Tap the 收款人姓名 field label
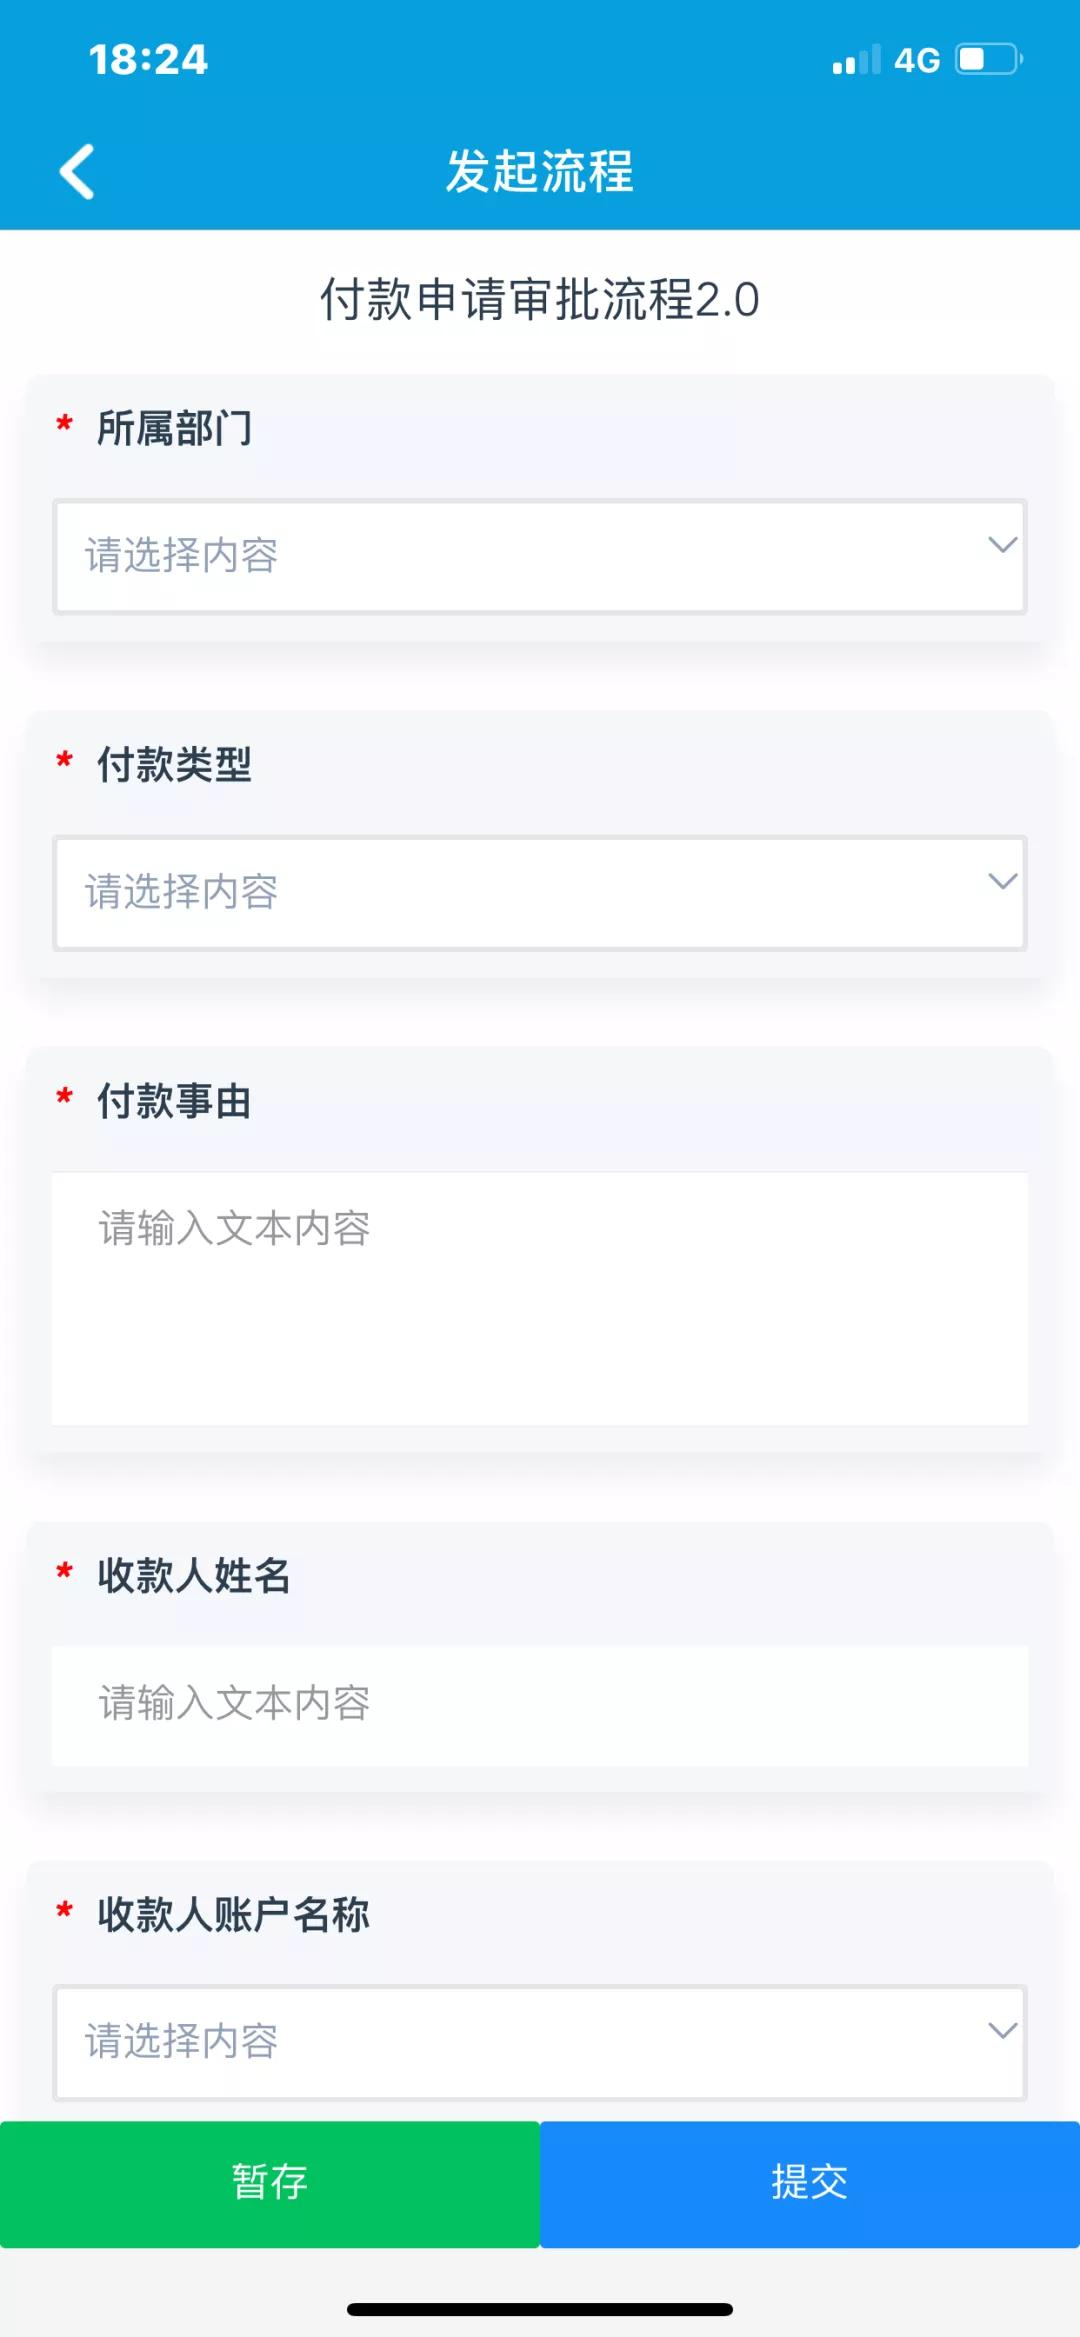The width and height of the screenshot is (1080, 2337). coord(194,1575)
